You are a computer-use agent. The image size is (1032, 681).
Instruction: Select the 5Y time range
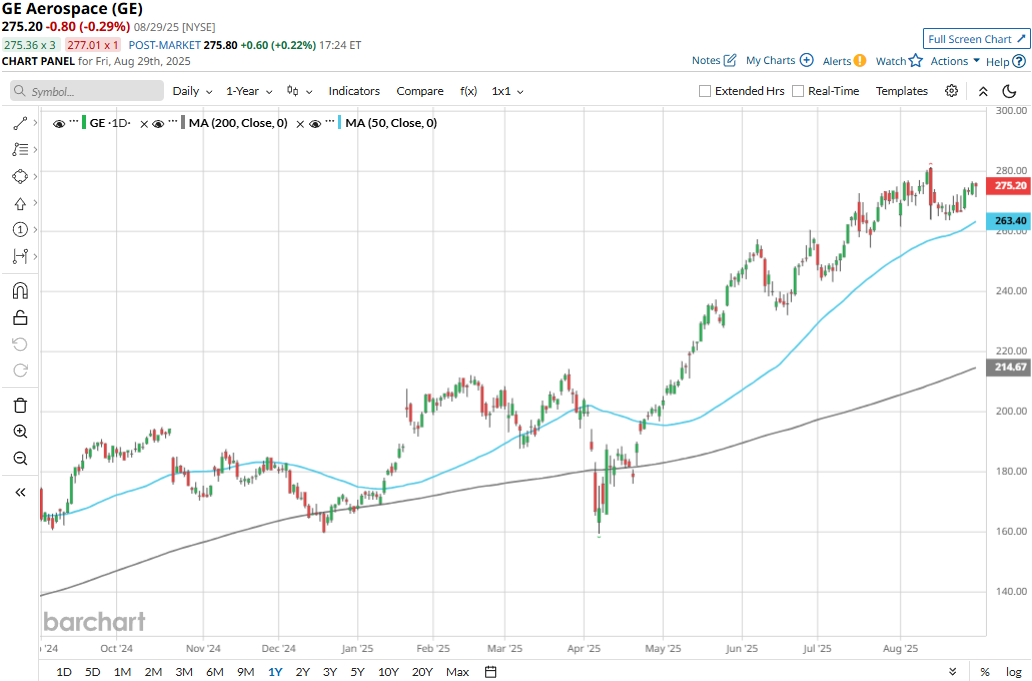tap(357, 672)
